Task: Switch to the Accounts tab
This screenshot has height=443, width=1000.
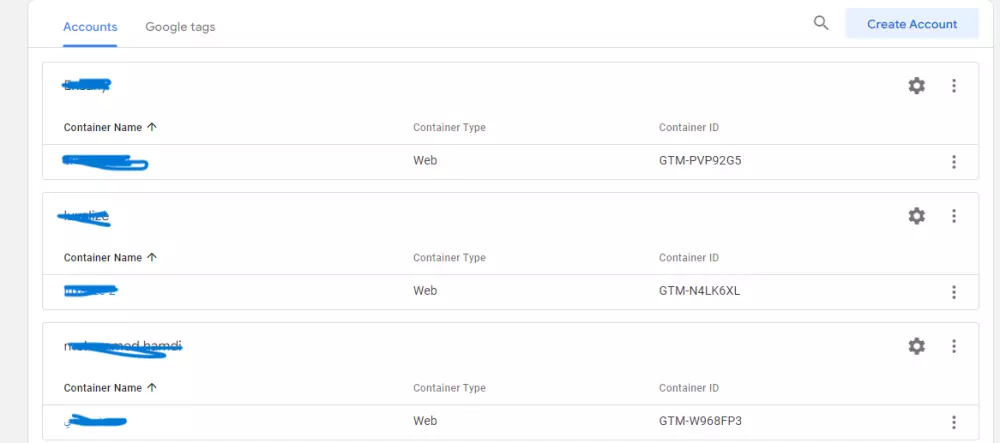Action: [90, 27]
